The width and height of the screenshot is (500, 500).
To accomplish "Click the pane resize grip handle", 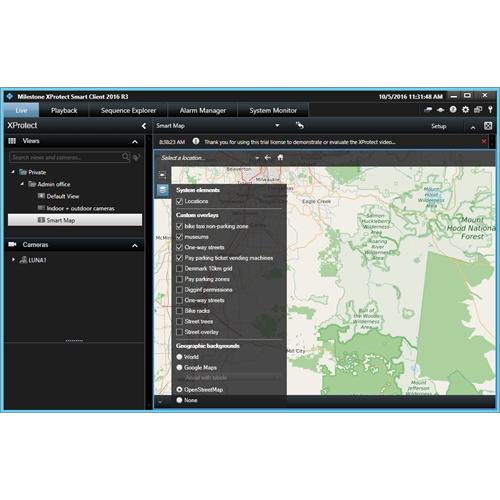I will click(74, 341).
